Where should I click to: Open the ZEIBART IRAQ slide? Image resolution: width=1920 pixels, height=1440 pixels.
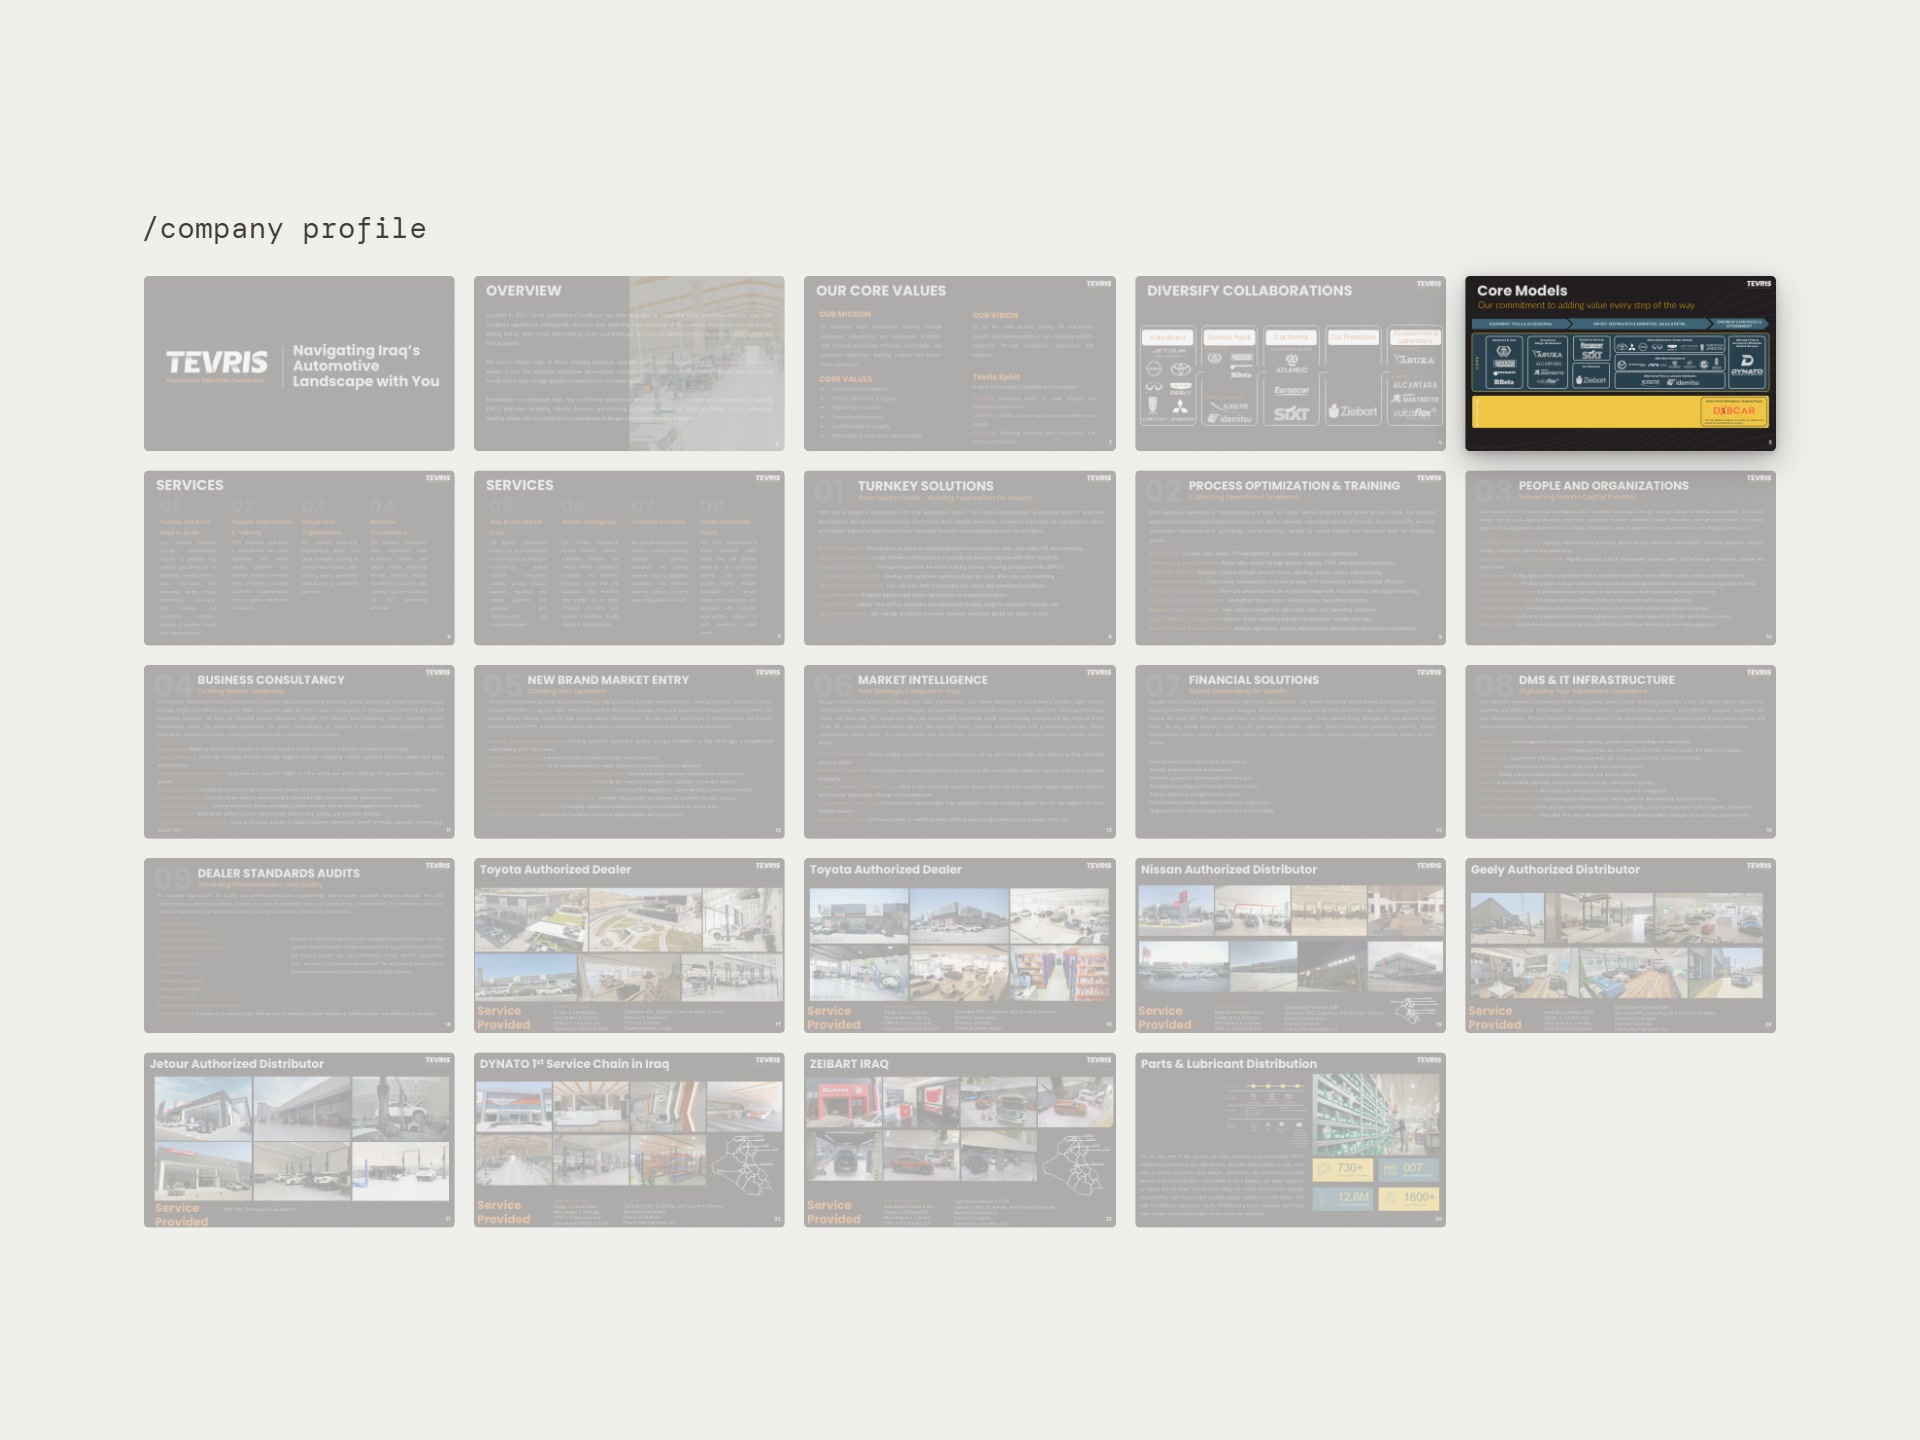tap(960, 1140)
